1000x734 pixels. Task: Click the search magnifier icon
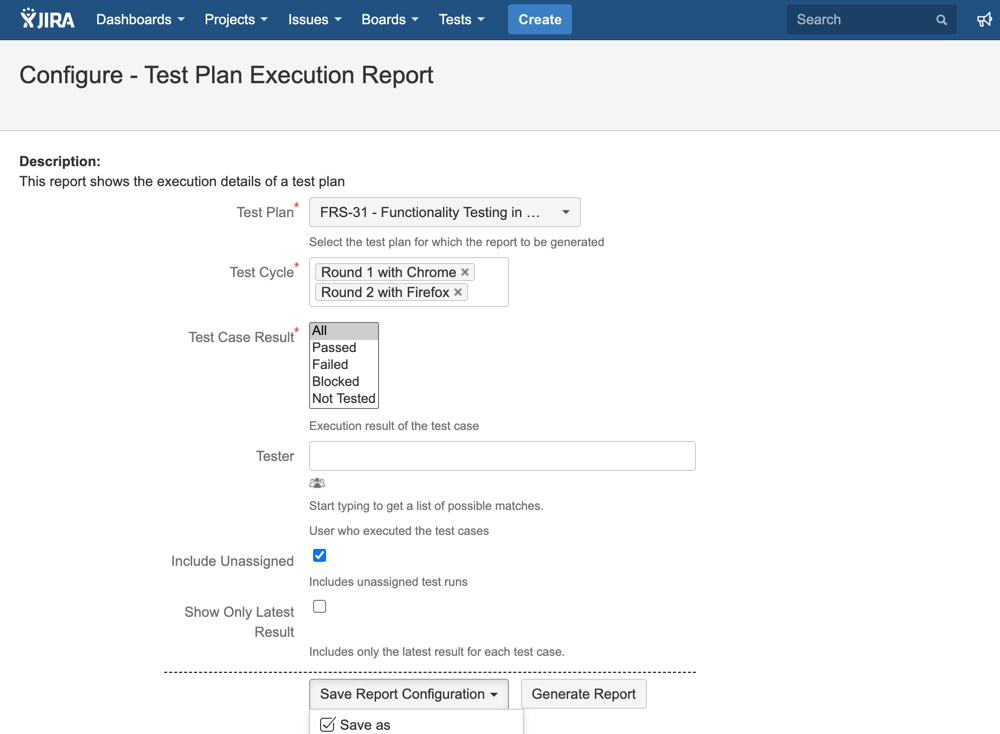pyautogui.click(x=941, y=20)
